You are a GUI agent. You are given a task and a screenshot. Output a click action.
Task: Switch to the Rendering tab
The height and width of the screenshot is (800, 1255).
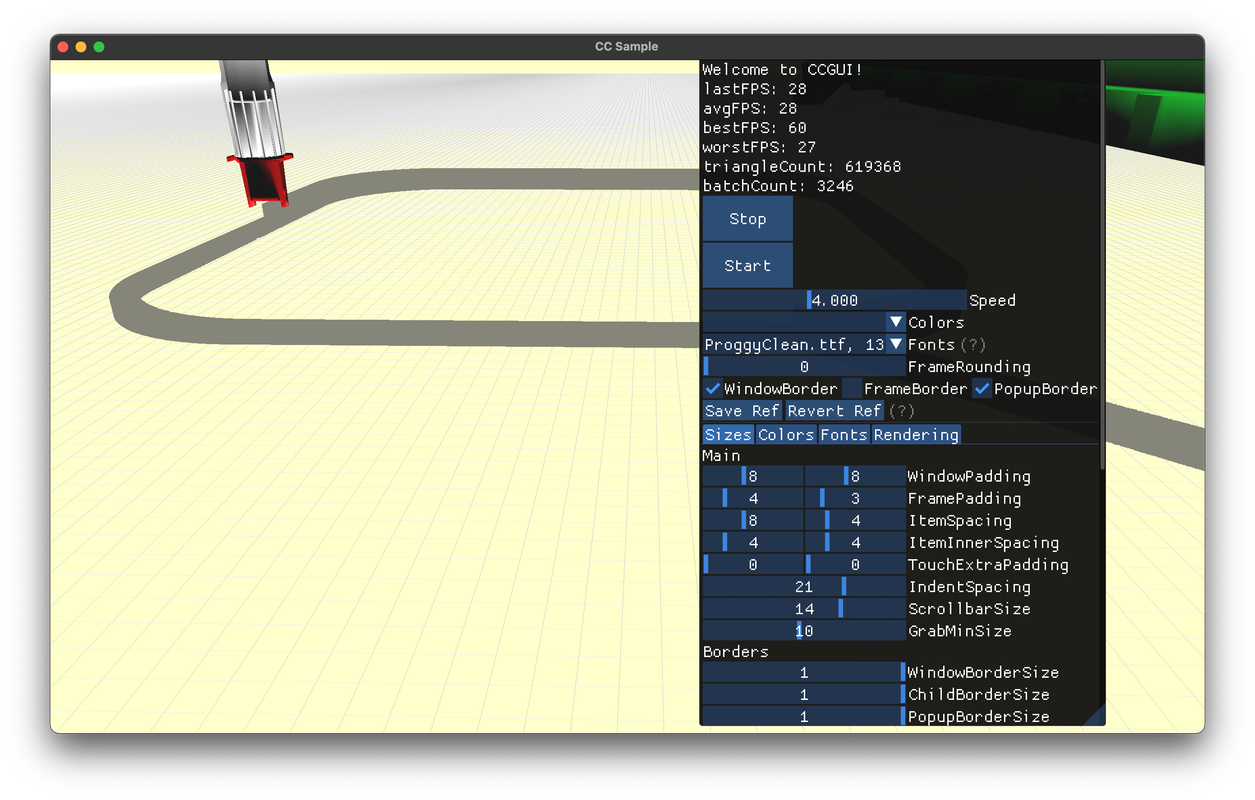916,434
